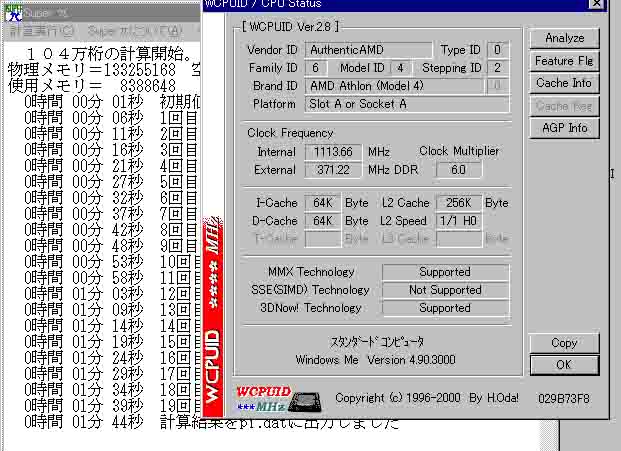Screen dimensions: 621x451
Task: Select the Vendor ID AuthenticAMD field
Action: click(x=368, y=50)
